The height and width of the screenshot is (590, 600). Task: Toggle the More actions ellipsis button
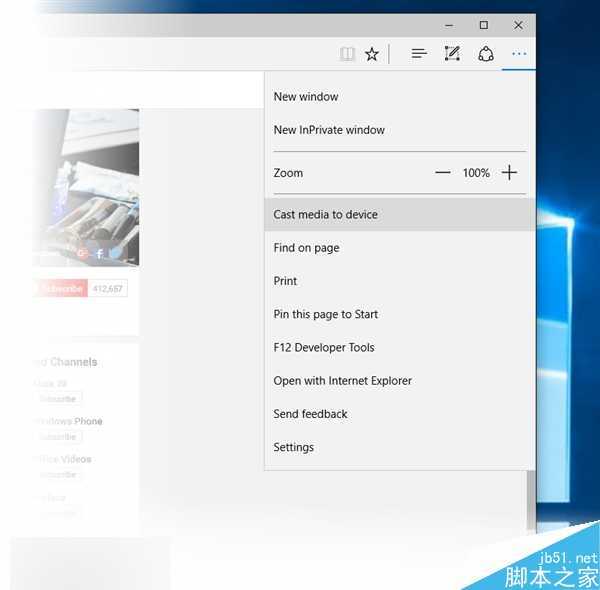click(519, 54)
